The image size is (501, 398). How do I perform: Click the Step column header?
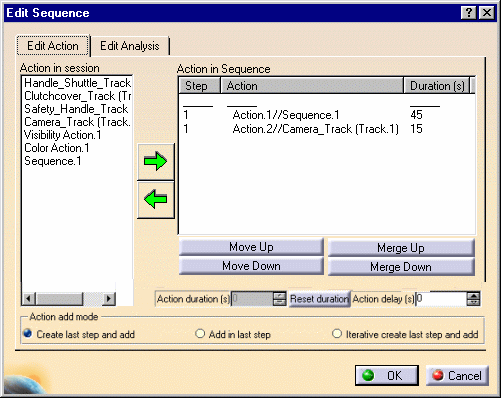199,86
